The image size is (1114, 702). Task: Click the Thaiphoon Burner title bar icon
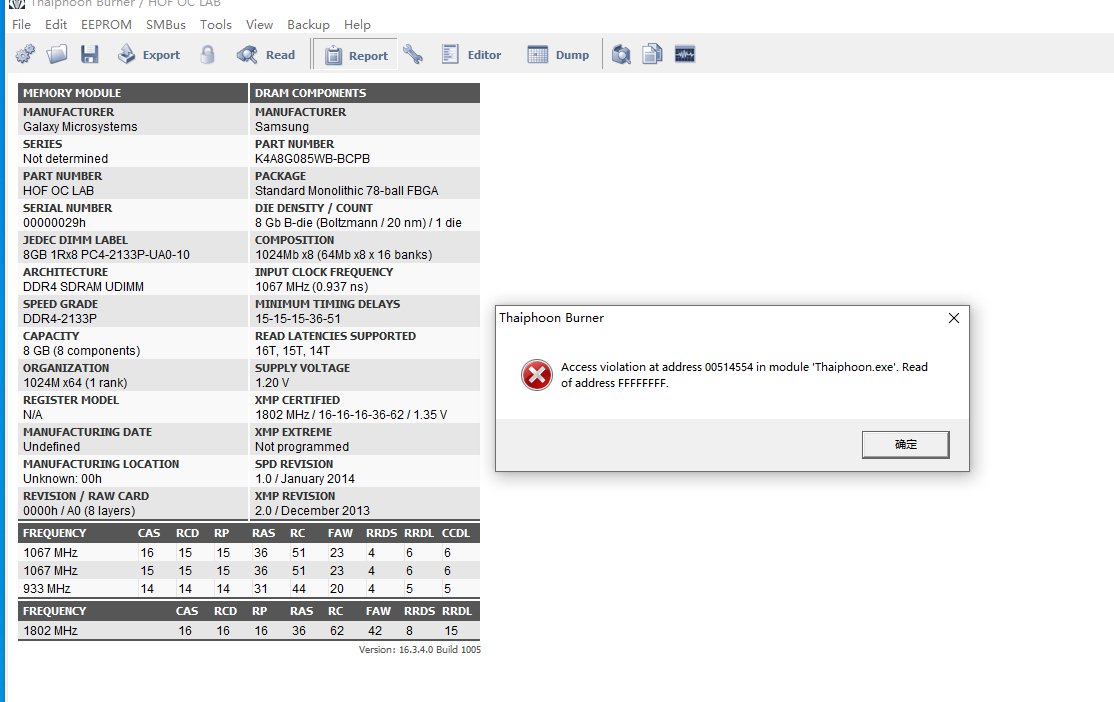pyautogui.click(x=17, y=4)
